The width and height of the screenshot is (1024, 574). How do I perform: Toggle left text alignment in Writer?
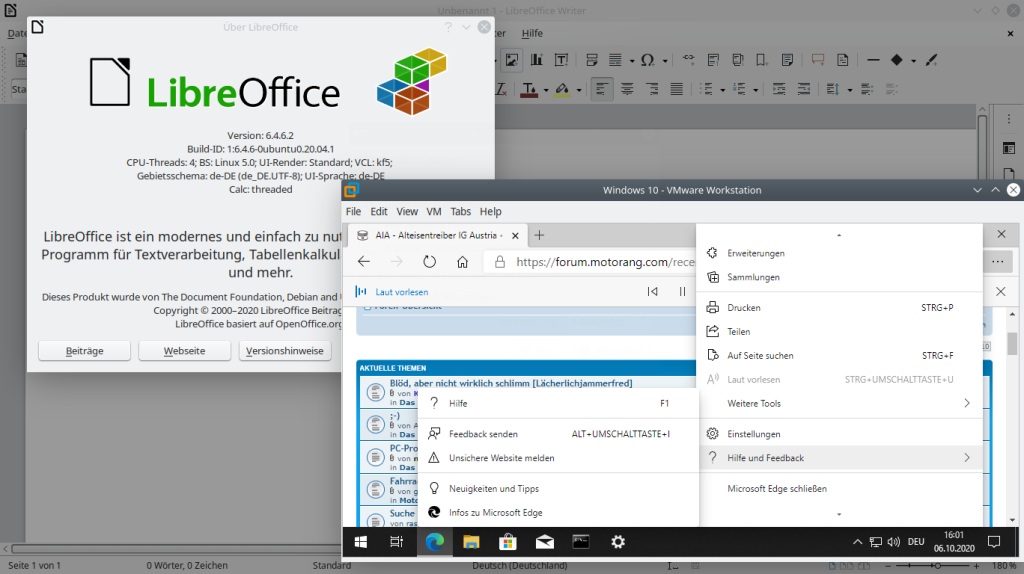click(602, 89)
